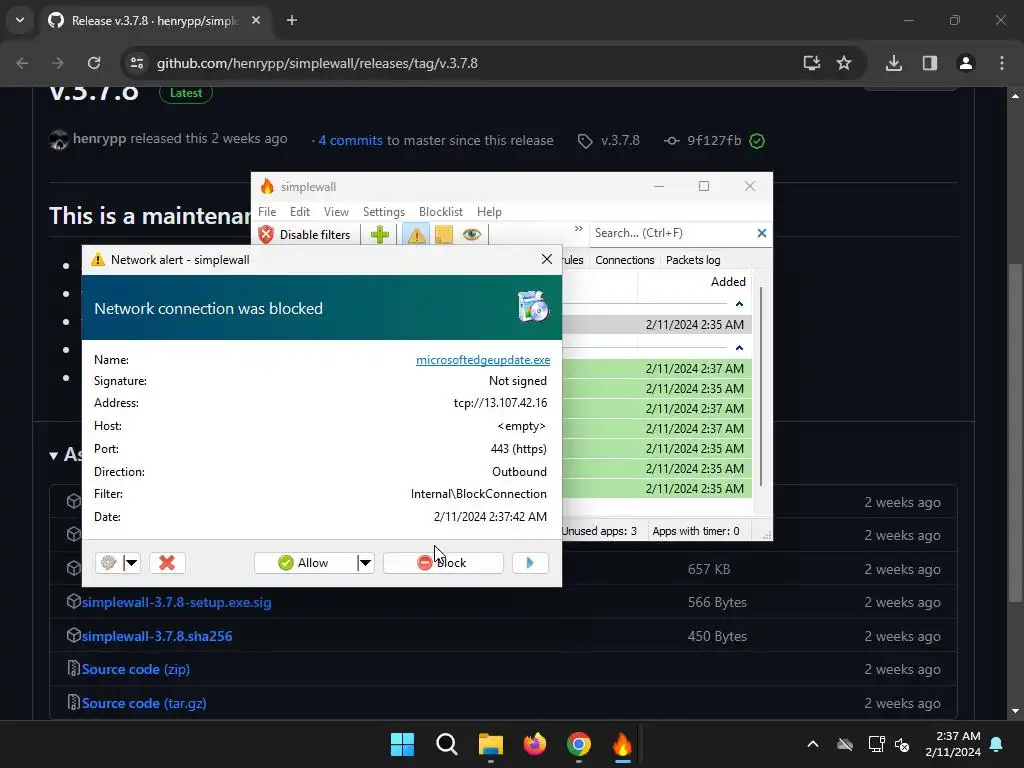Click the installer disc icon in alert header
1024x768 pixels.
(x=533, y=307)
